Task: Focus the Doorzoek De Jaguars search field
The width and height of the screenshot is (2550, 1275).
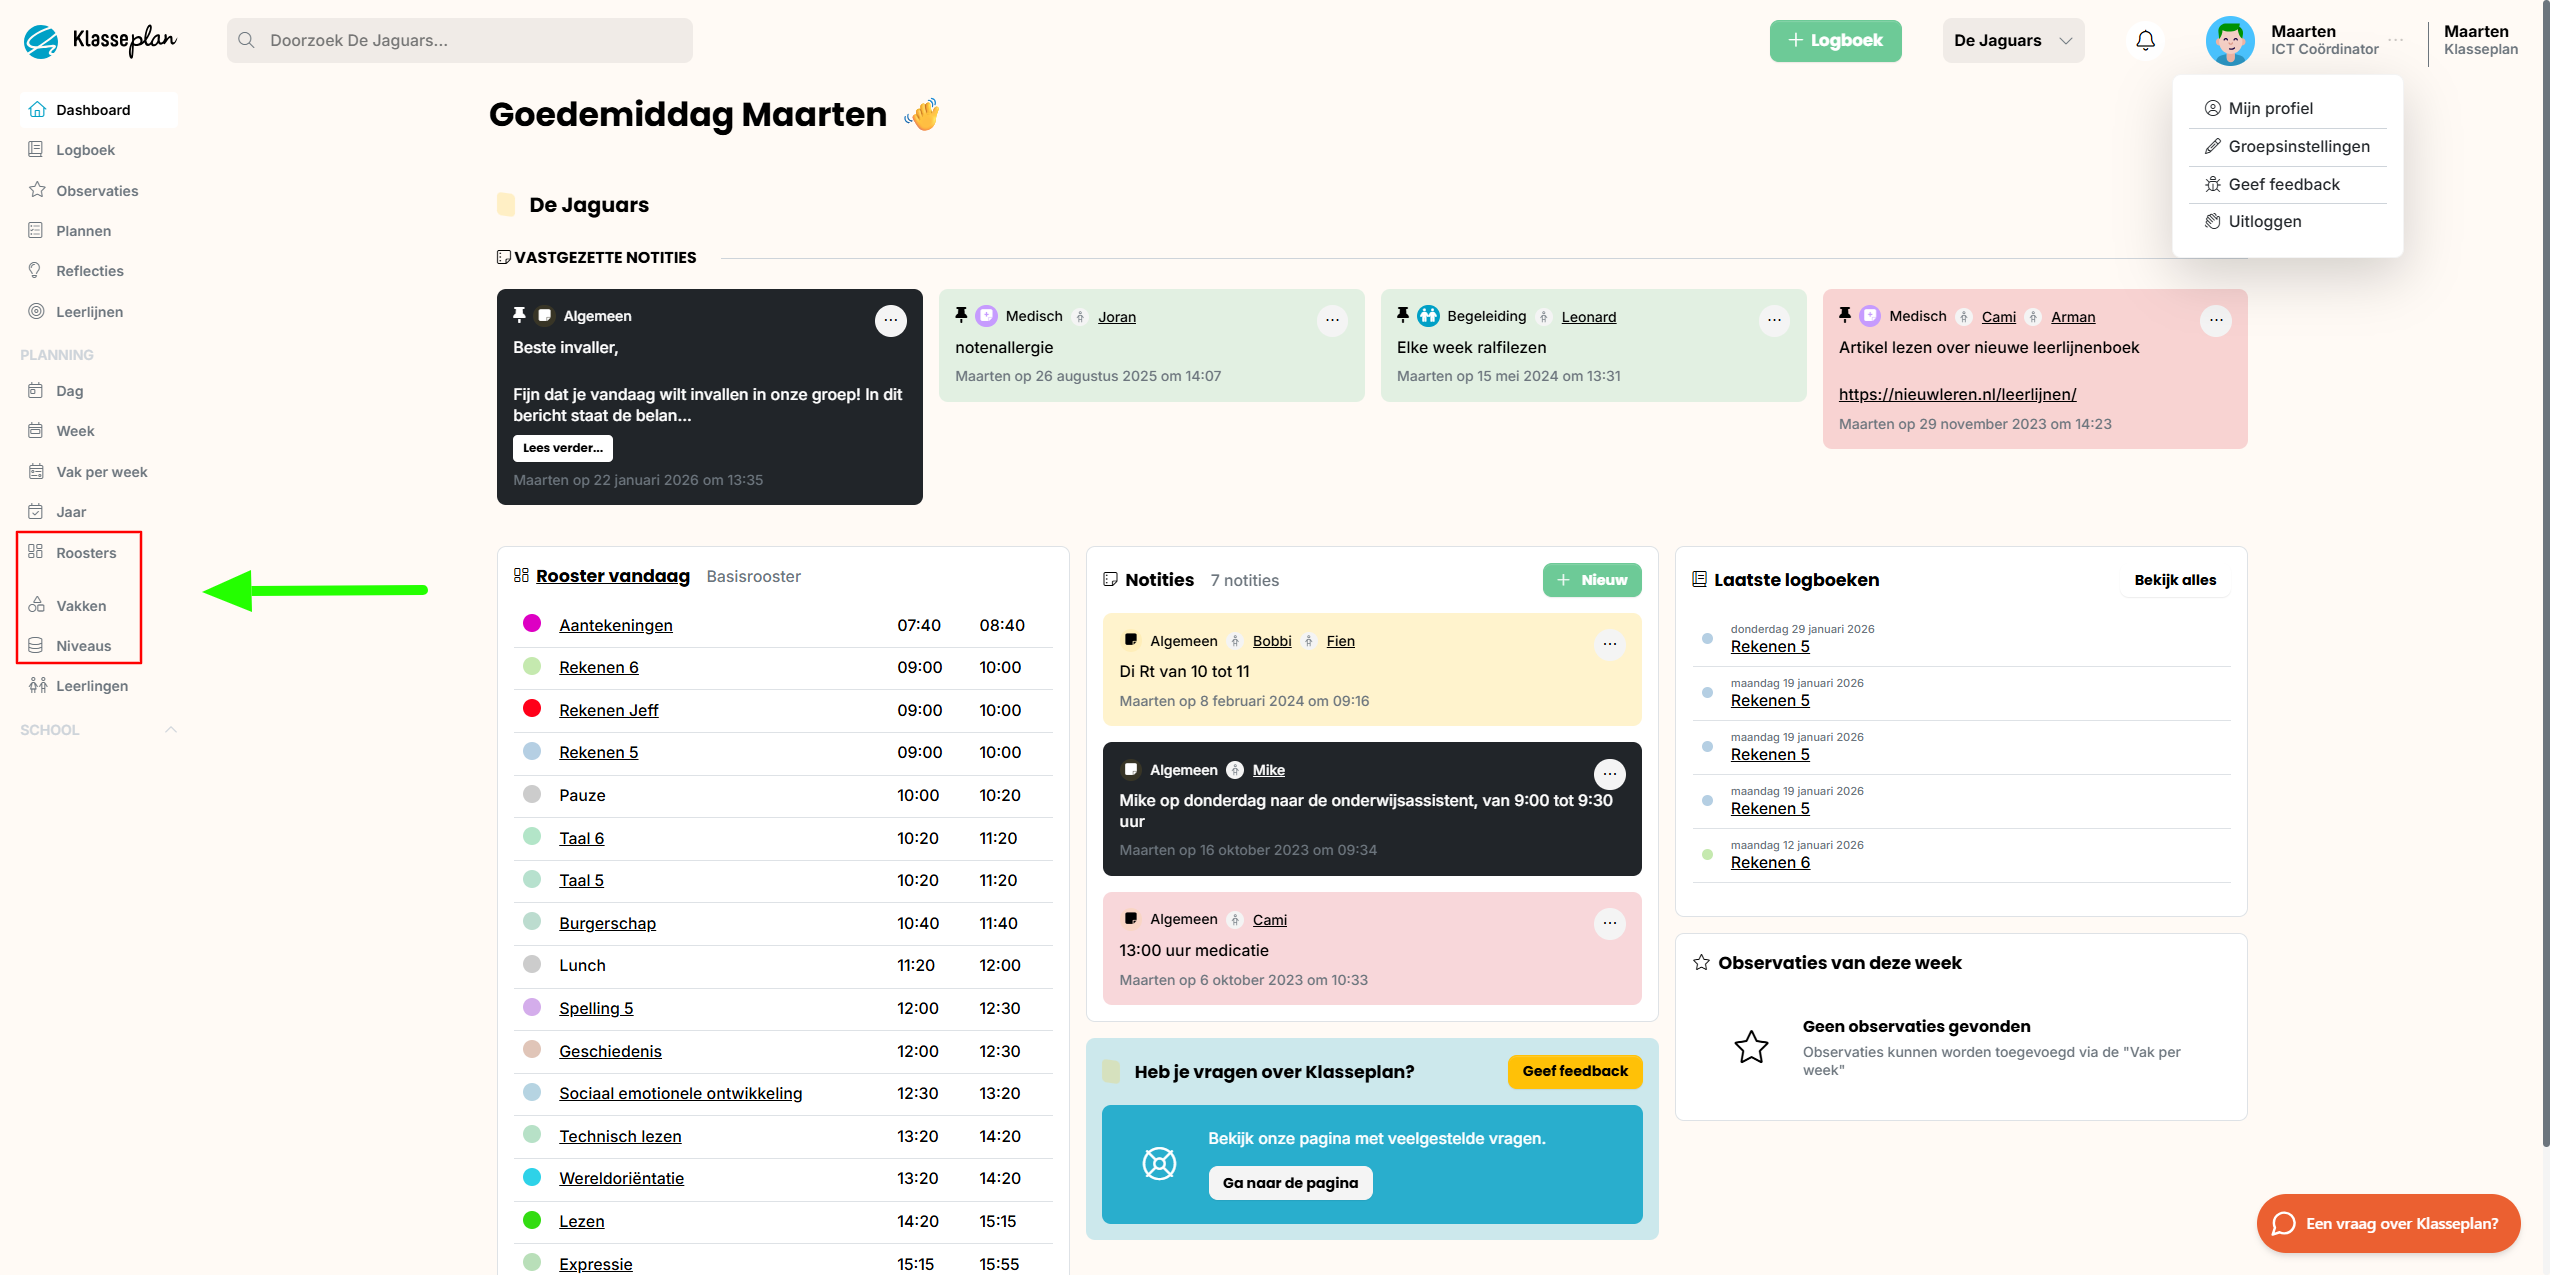Action: click(x=460, y=41)
